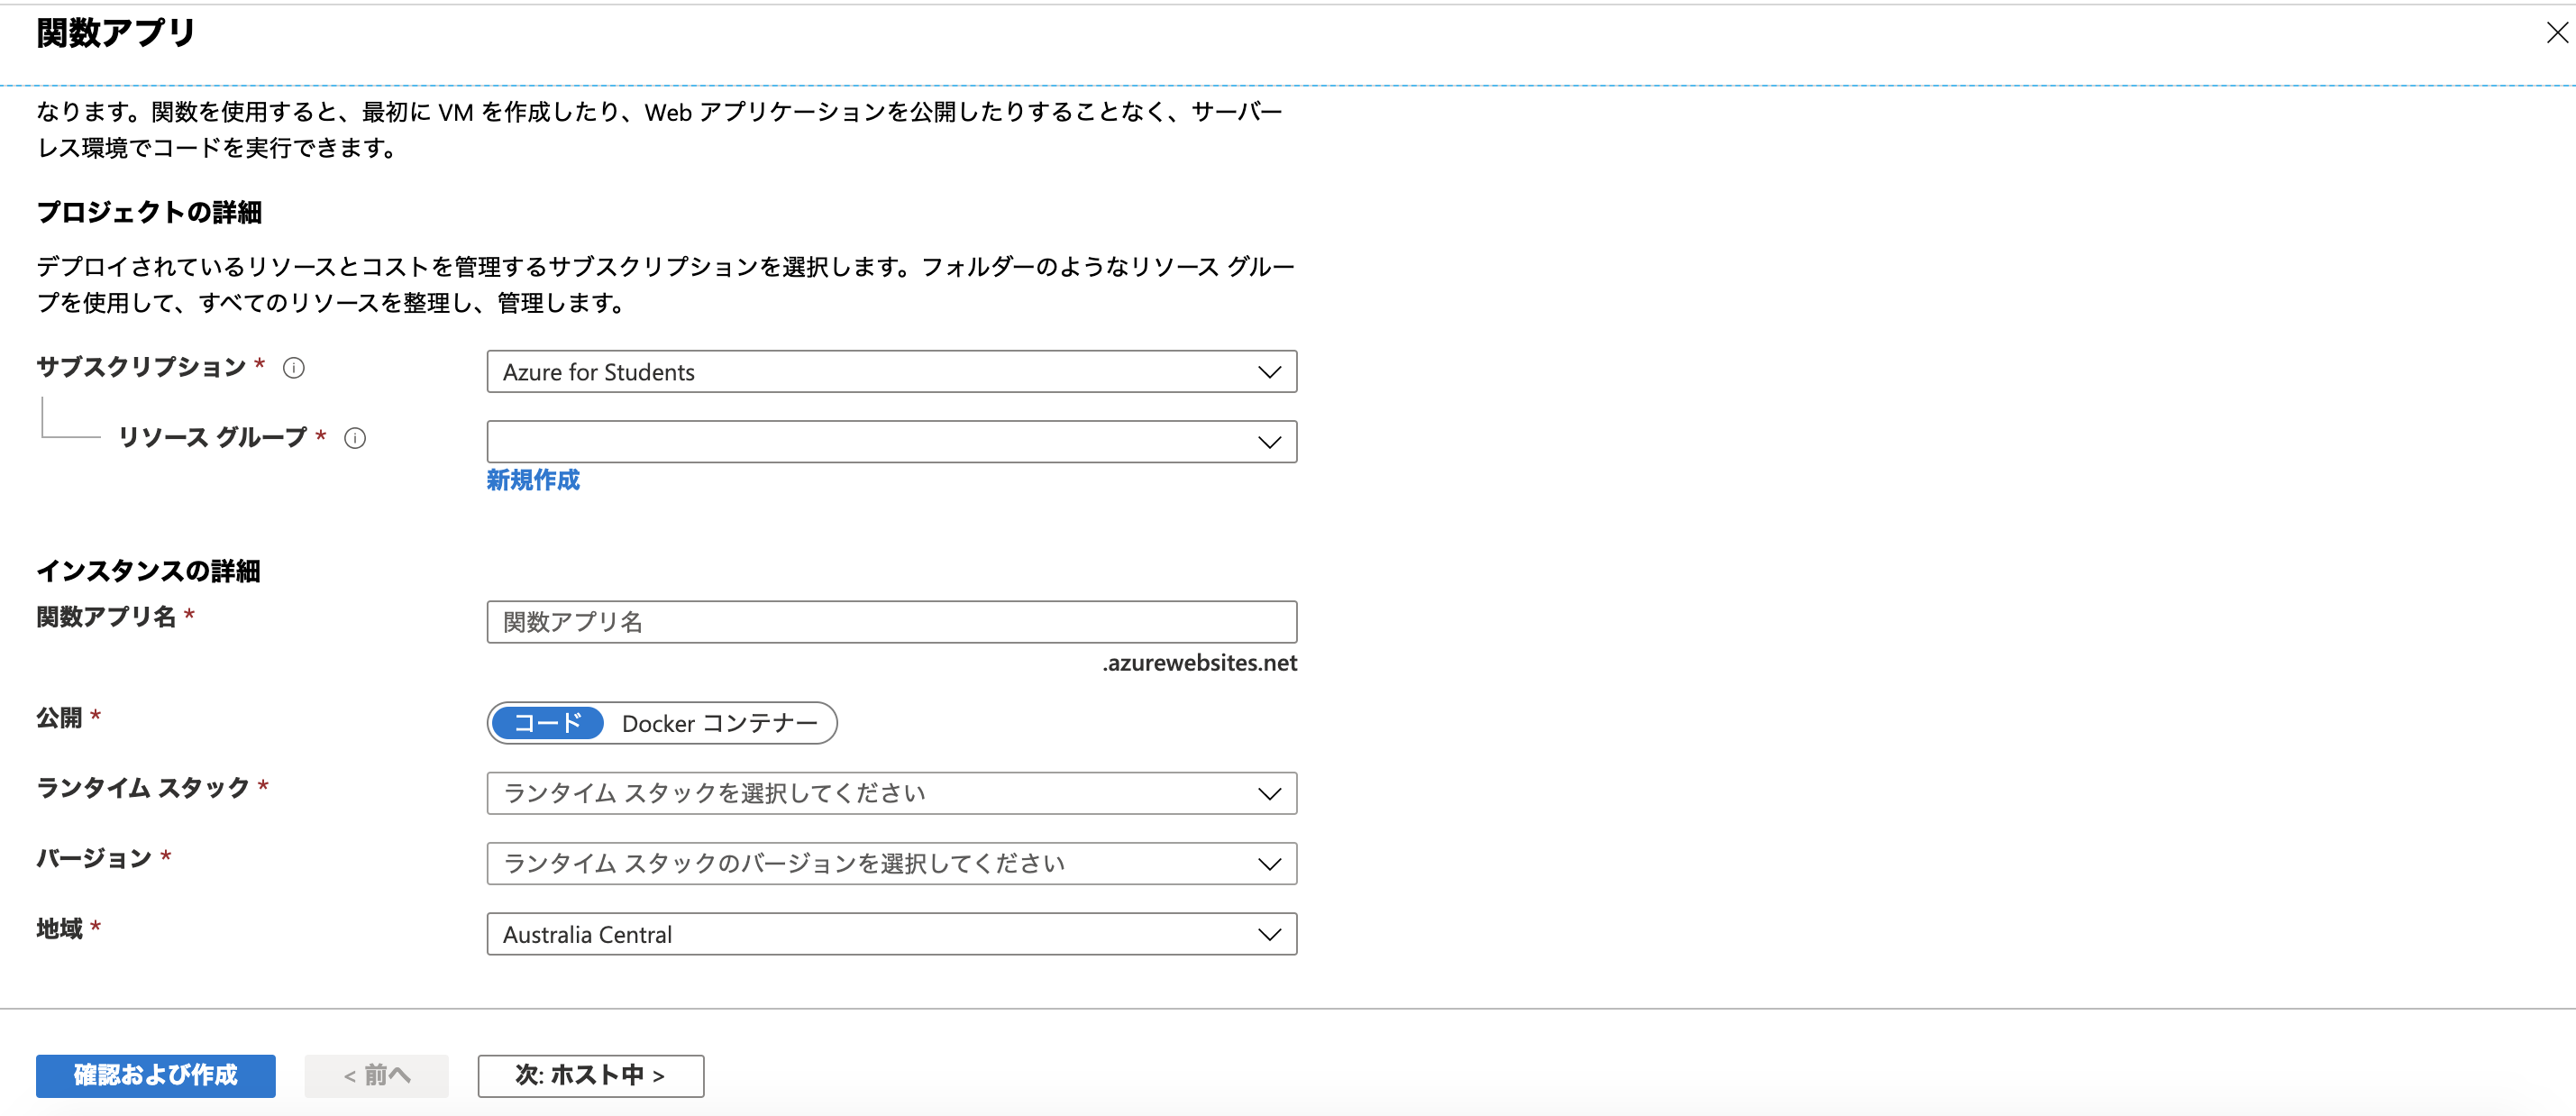Click chevron arrow of サブスクリプション dropdown
Screen dimensions: 2576x1116
click(x=1269, y=372)
